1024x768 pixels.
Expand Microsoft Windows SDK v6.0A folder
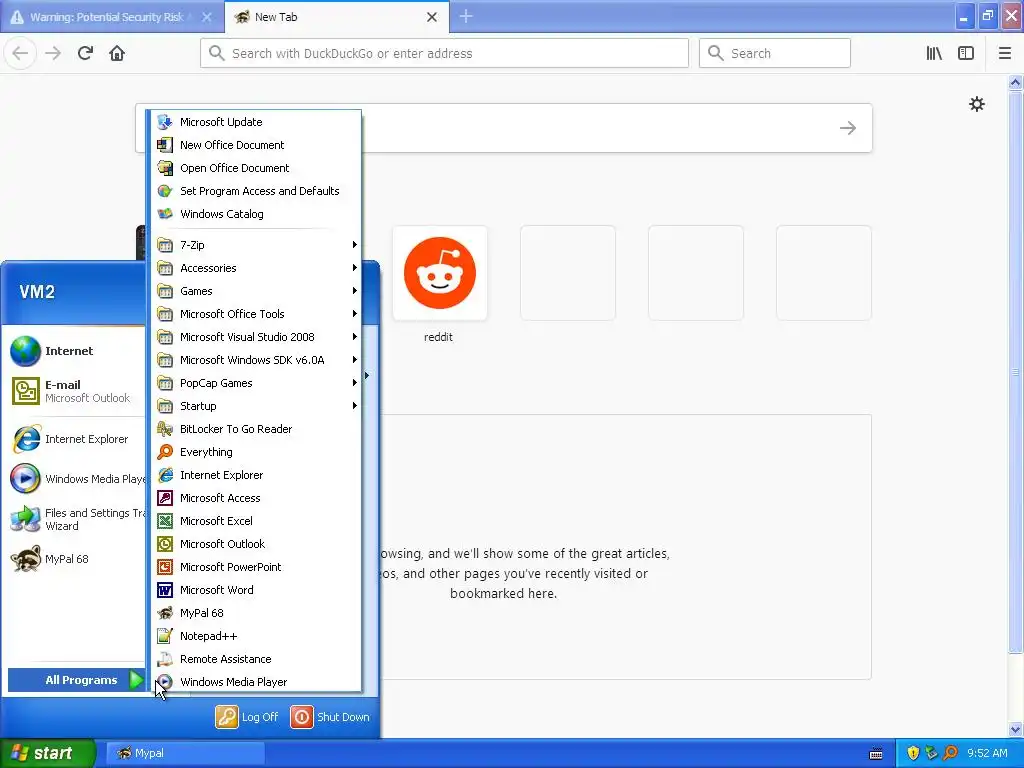[257, 360]
